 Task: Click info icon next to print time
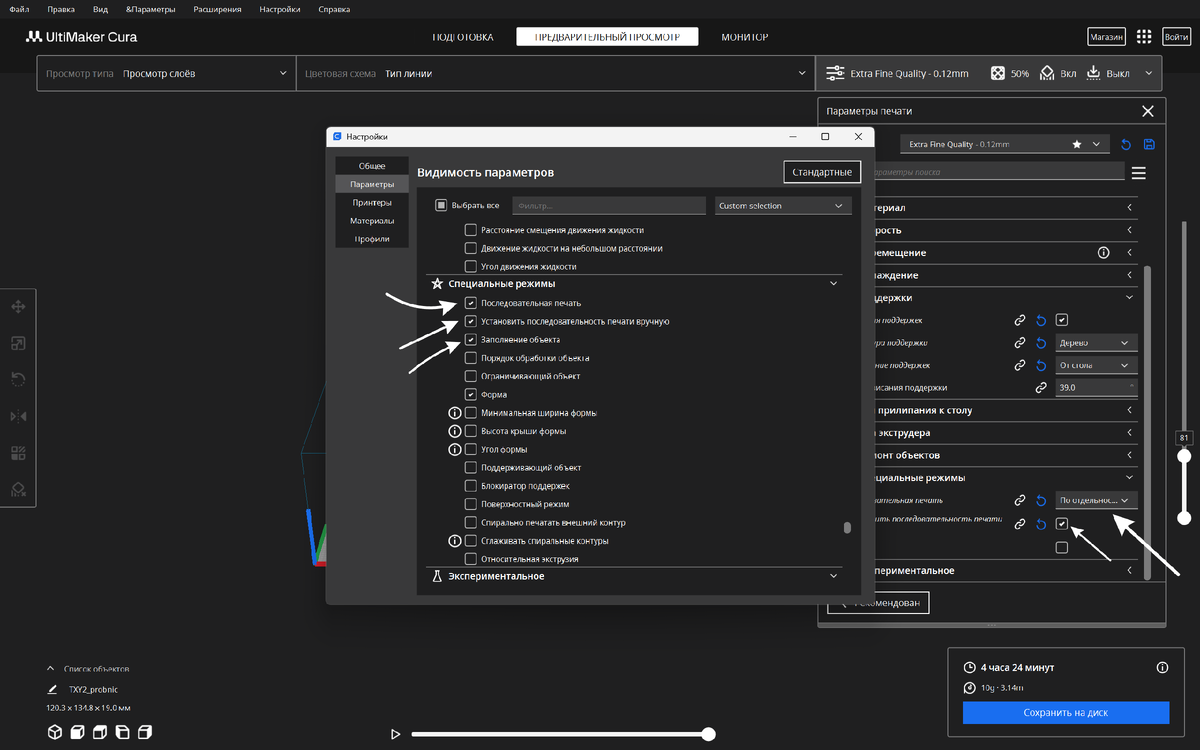pos(1162,667)
